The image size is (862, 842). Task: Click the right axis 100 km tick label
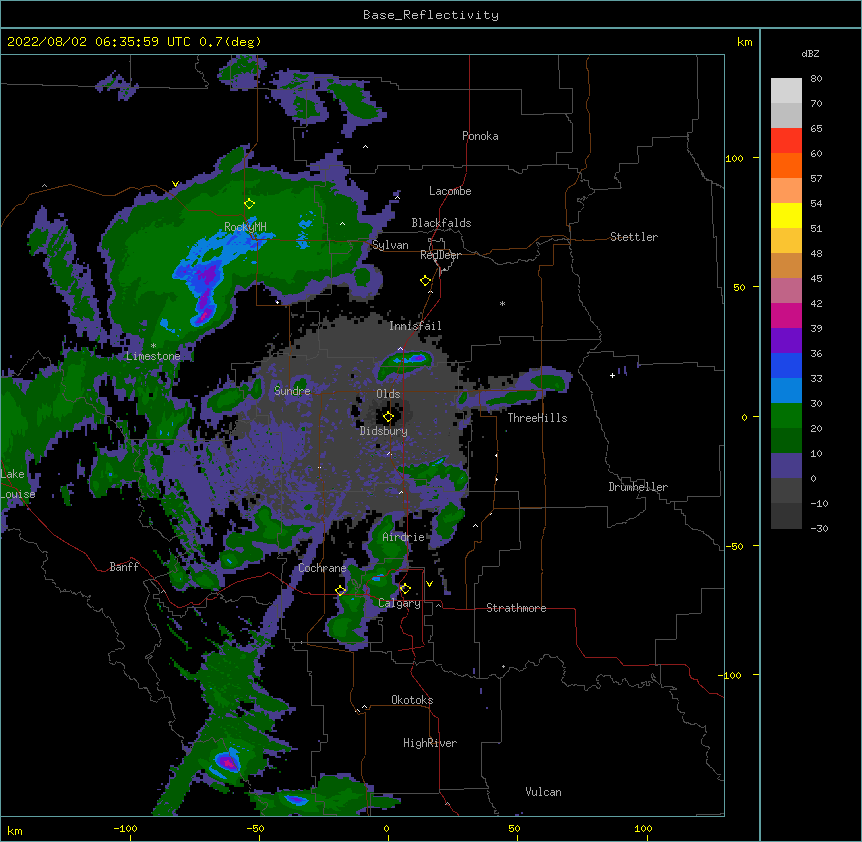pos(734,158)
